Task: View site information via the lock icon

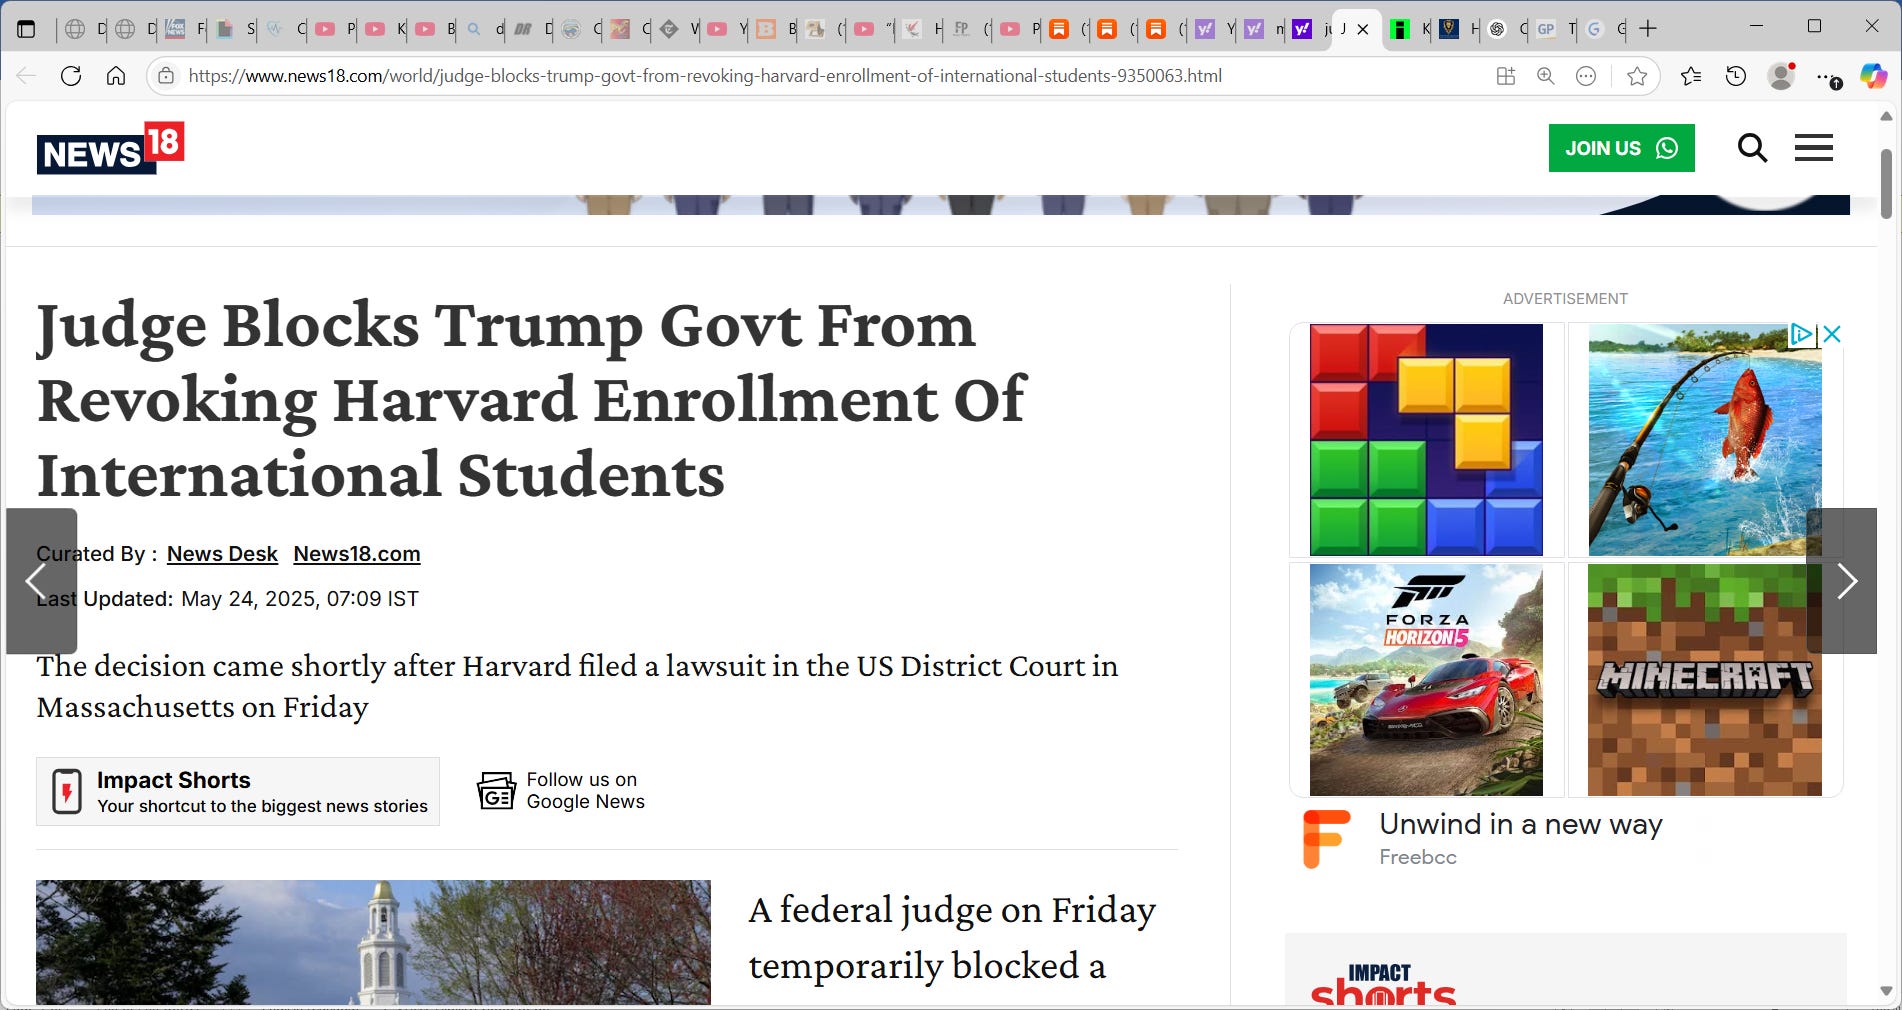Action: pyautogui.click(x=167, y=76)
